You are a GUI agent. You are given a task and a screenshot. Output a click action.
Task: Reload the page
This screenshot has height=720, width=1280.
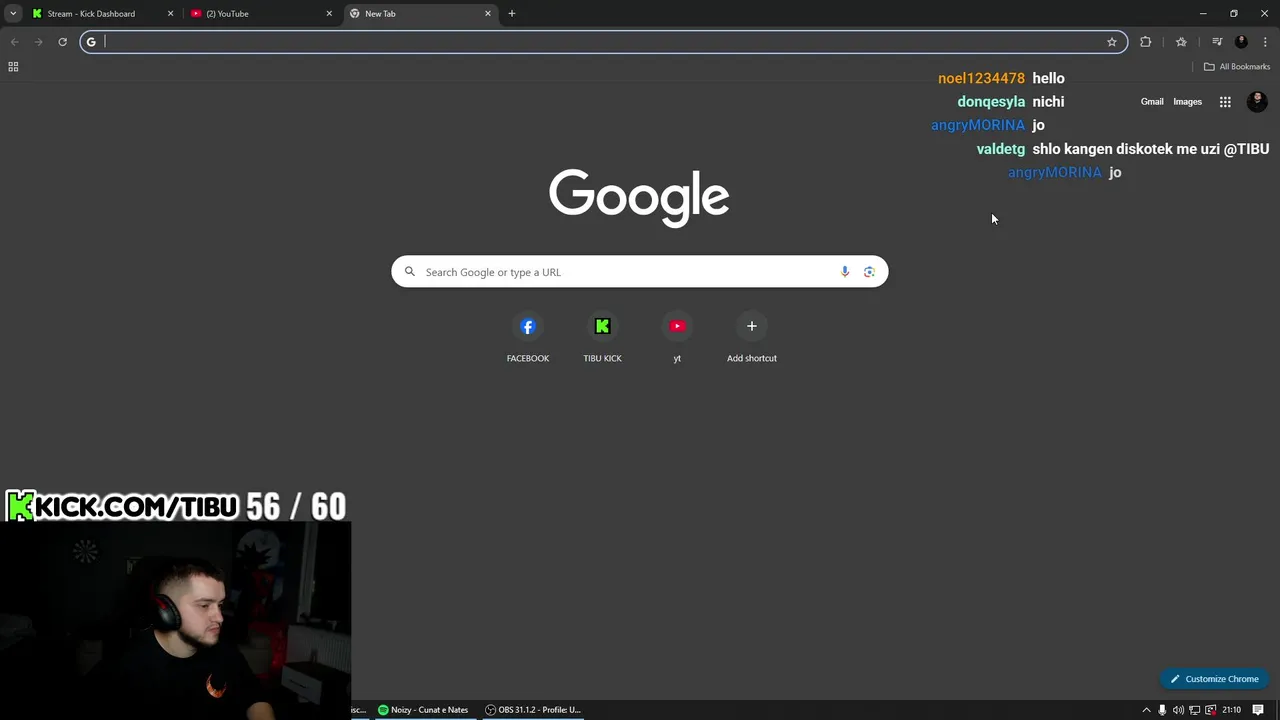(62, 42)
